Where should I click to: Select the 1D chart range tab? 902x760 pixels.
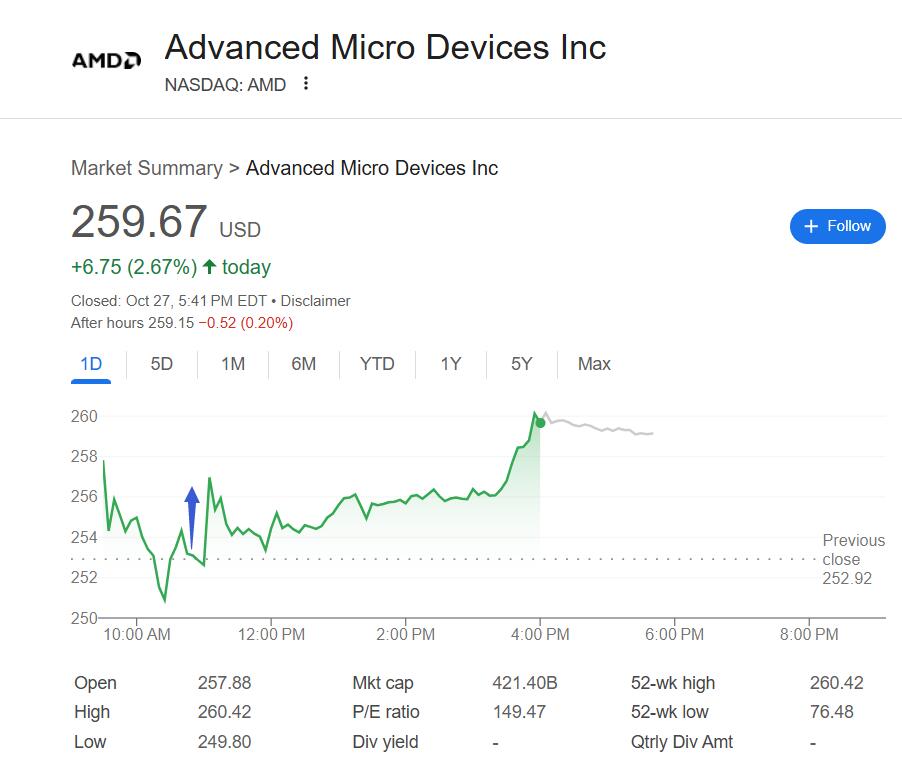91,364
